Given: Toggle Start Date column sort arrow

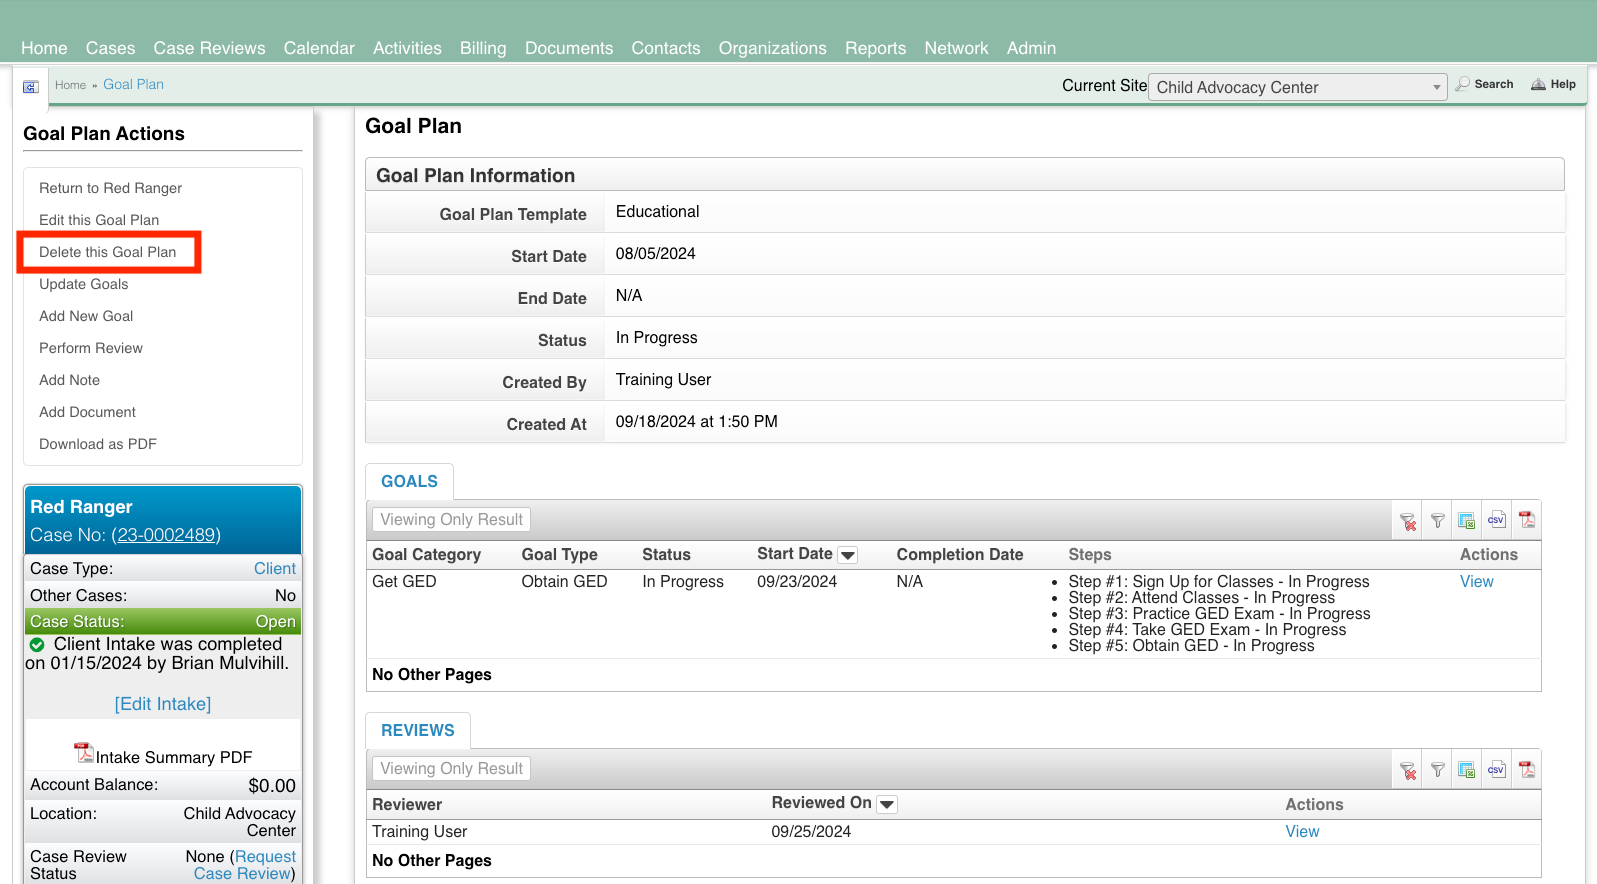Looking at the screenshot, I should pos(848,555).
